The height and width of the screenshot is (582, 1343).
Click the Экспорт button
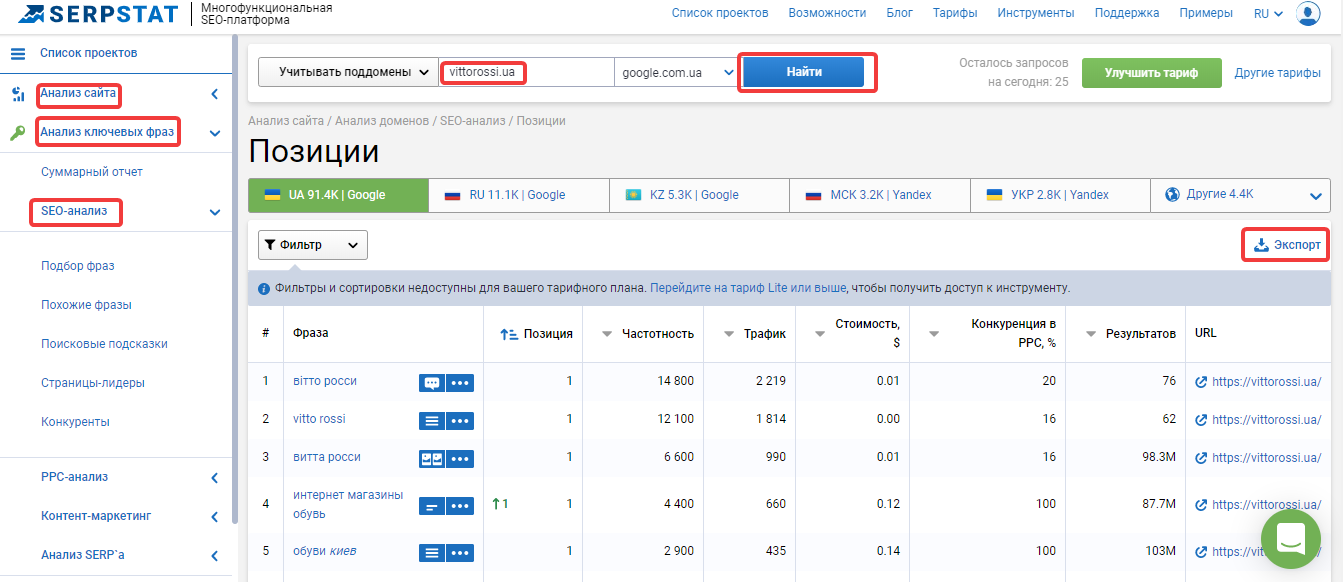tap(1288, 245)
